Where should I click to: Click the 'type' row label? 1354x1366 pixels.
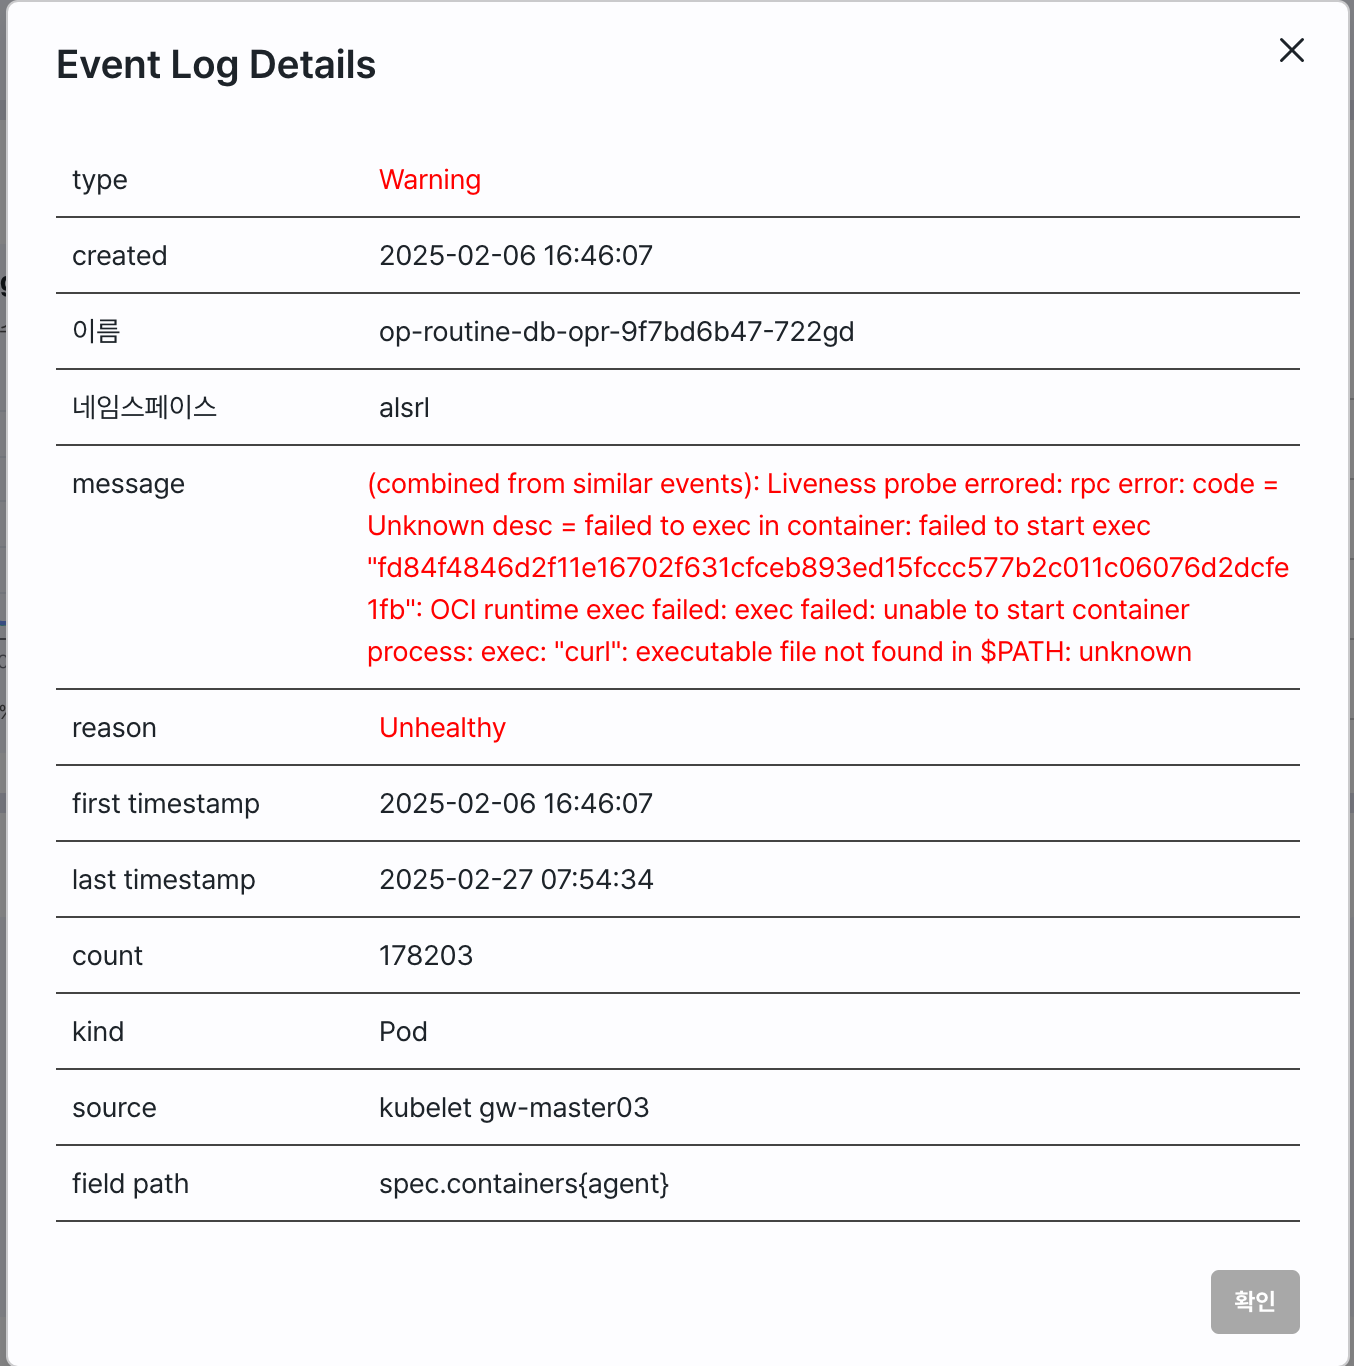pos(100,180)
